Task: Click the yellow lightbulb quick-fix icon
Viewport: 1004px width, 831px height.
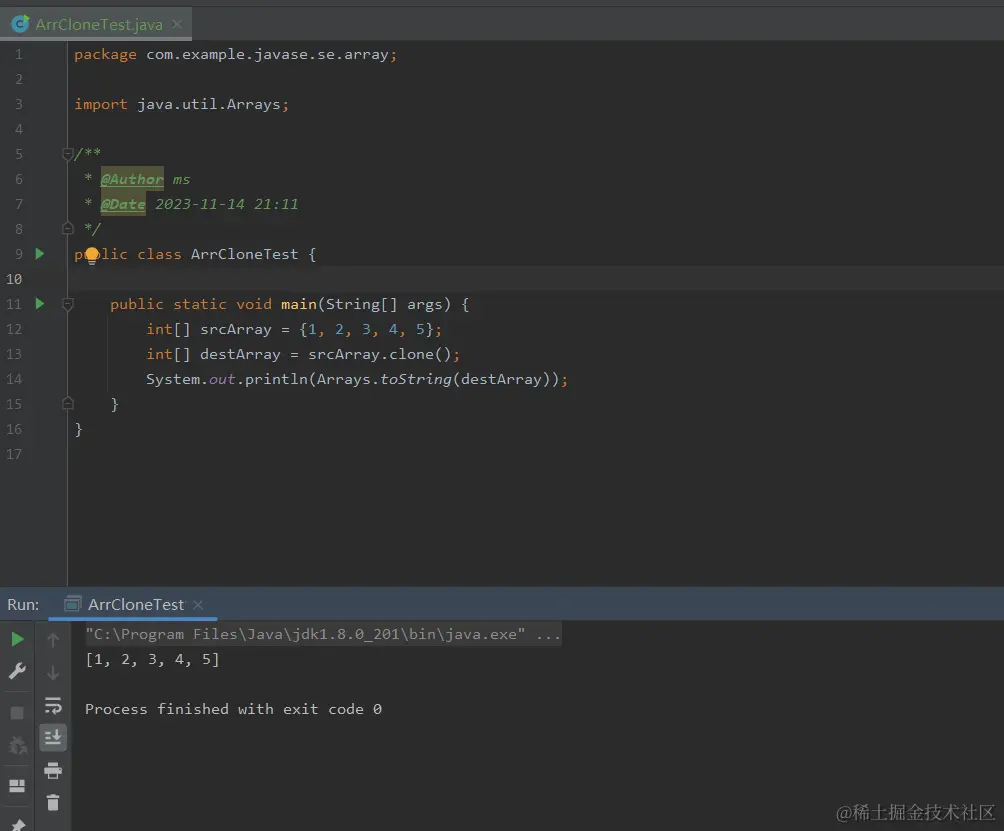Action: tap(92, 256)
